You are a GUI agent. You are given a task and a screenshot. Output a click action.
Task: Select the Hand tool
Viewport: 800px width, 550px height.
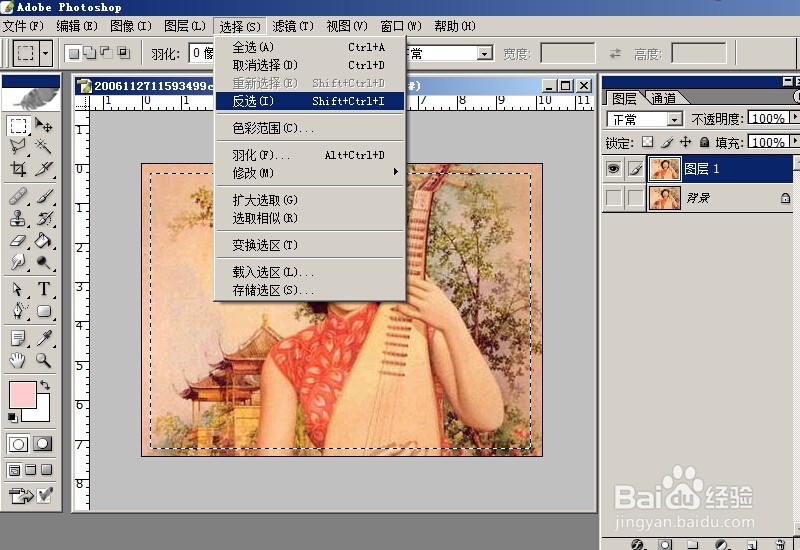(x=18, y=360)
